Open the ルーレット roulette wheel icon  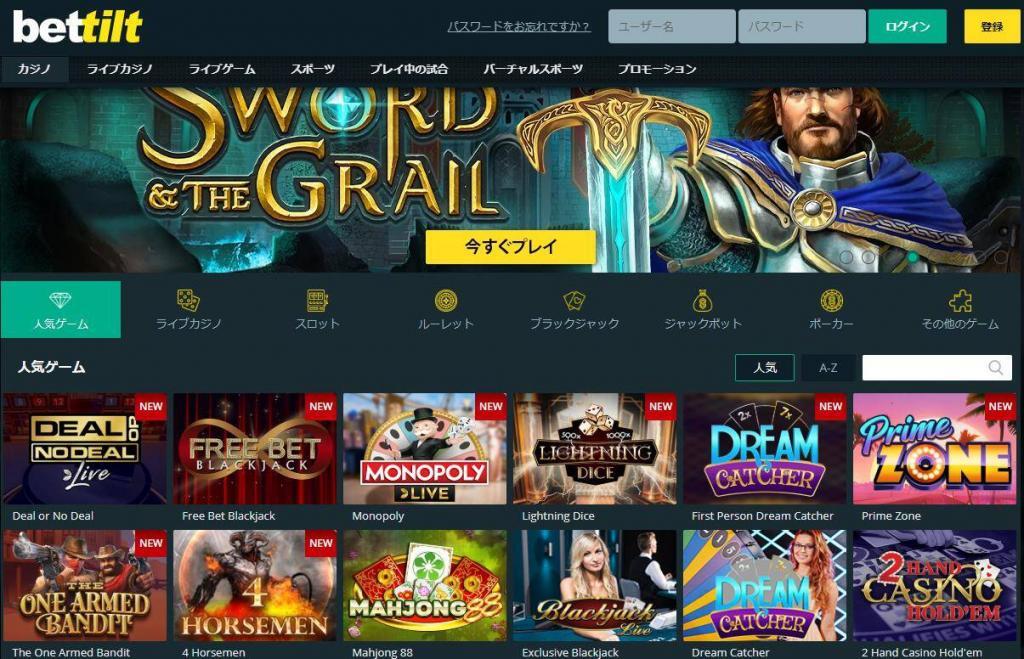(x=445, y=300)
